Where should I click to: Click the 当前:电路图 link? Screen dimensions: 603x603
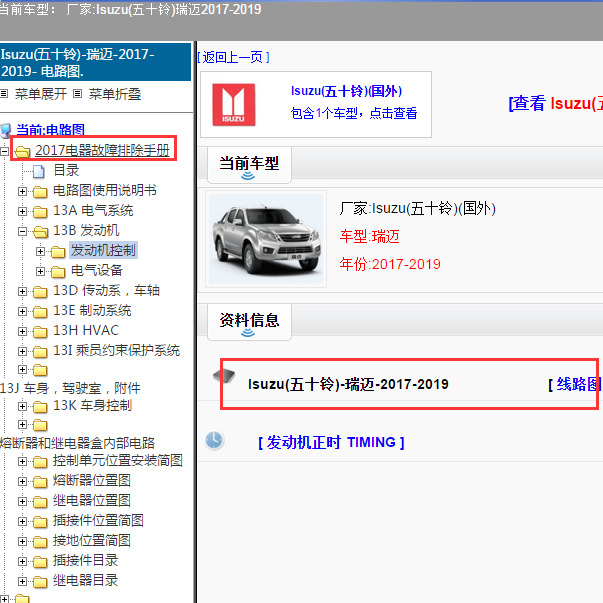point(50,130)
